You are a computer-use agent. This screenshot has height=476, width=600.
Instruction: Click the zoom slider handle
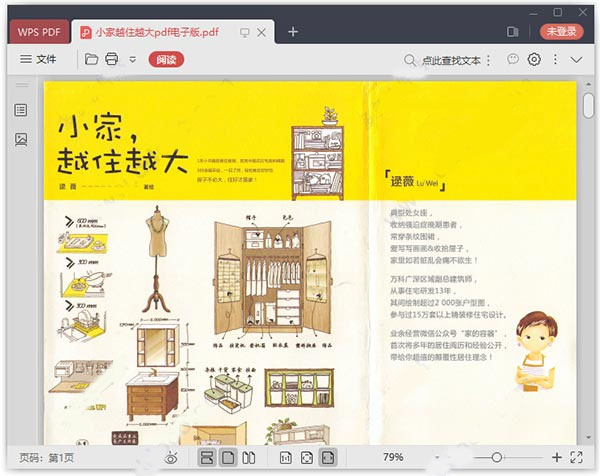[497, 457]
